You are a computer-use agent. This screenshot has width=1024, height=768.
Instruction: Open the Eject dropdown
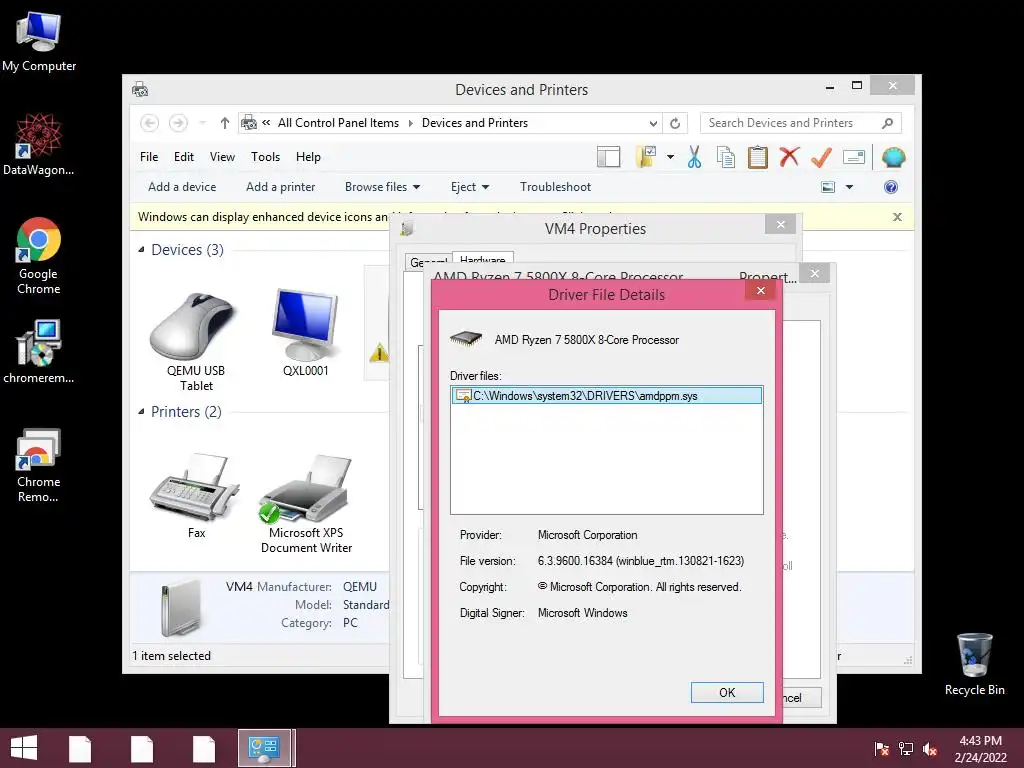click(x=470, y=187)
